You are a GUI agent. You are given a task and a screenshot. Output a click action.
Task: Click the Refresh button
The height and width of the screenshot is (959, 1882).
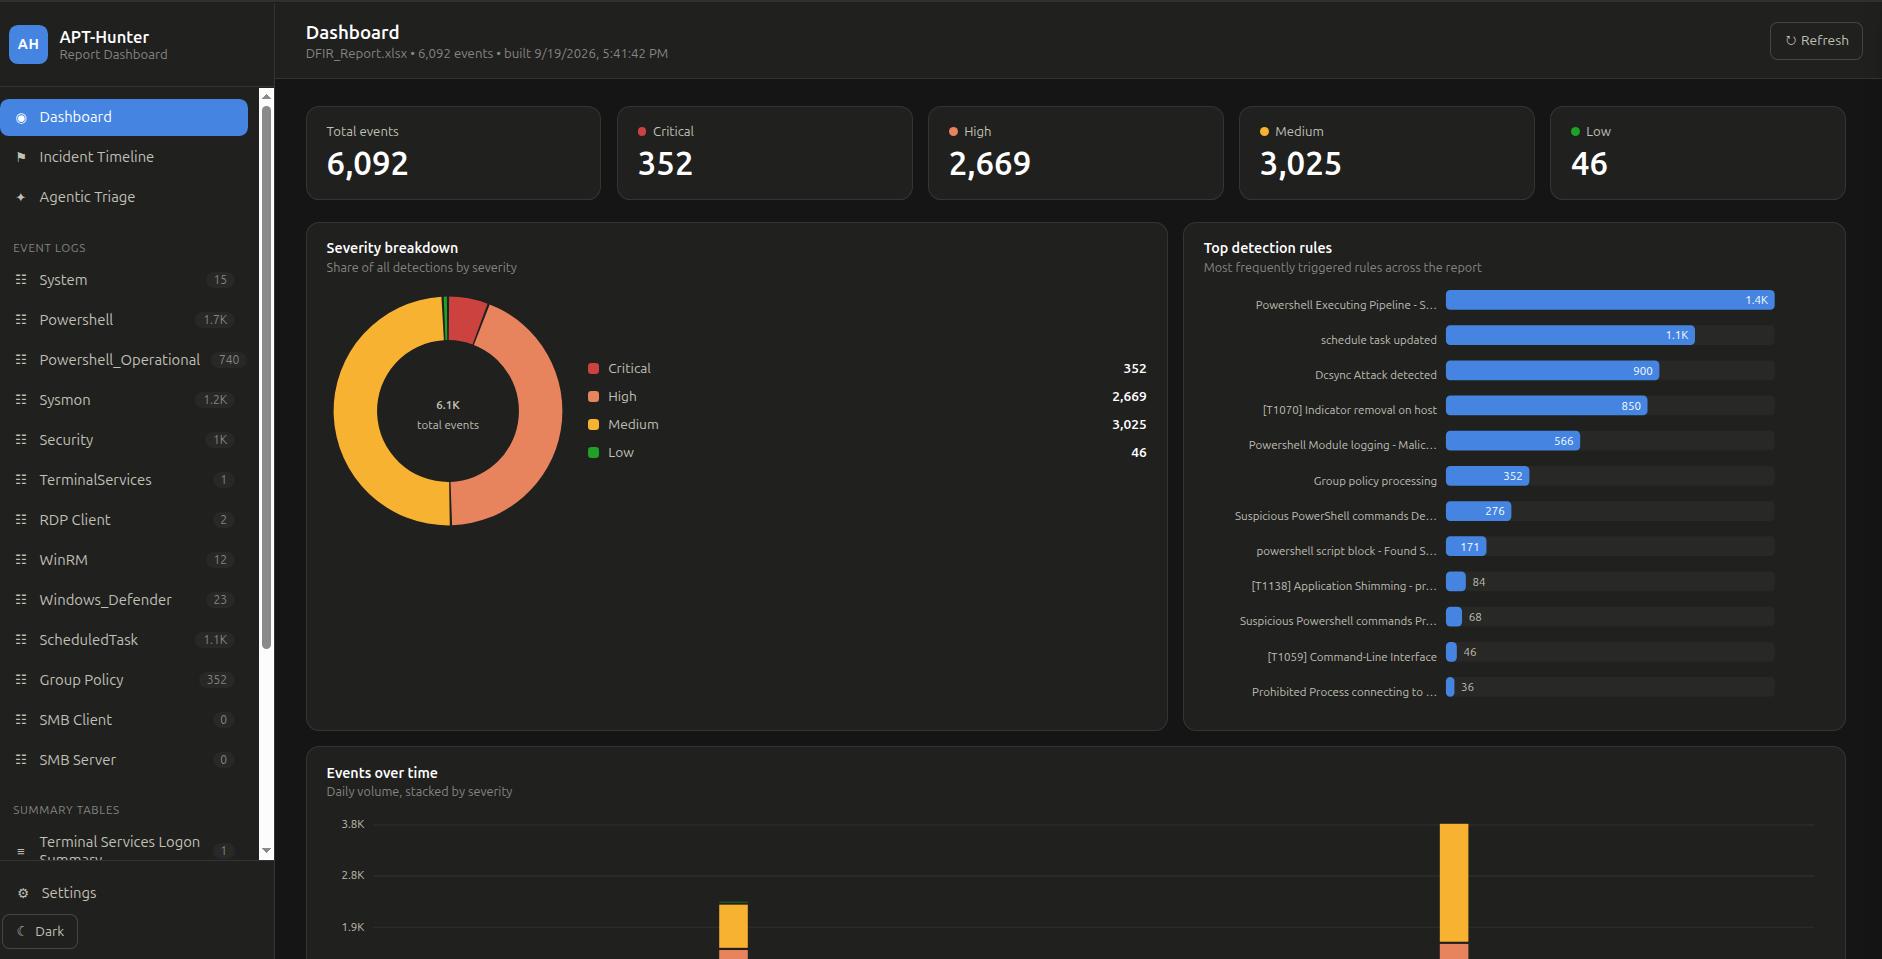pos(1816,41)
